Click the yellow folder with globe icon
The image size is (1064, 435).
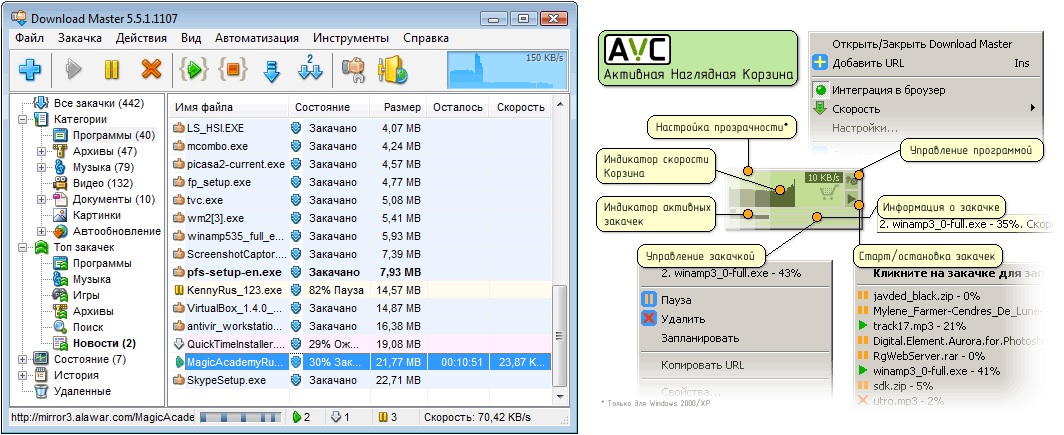[x=392, y=70]
